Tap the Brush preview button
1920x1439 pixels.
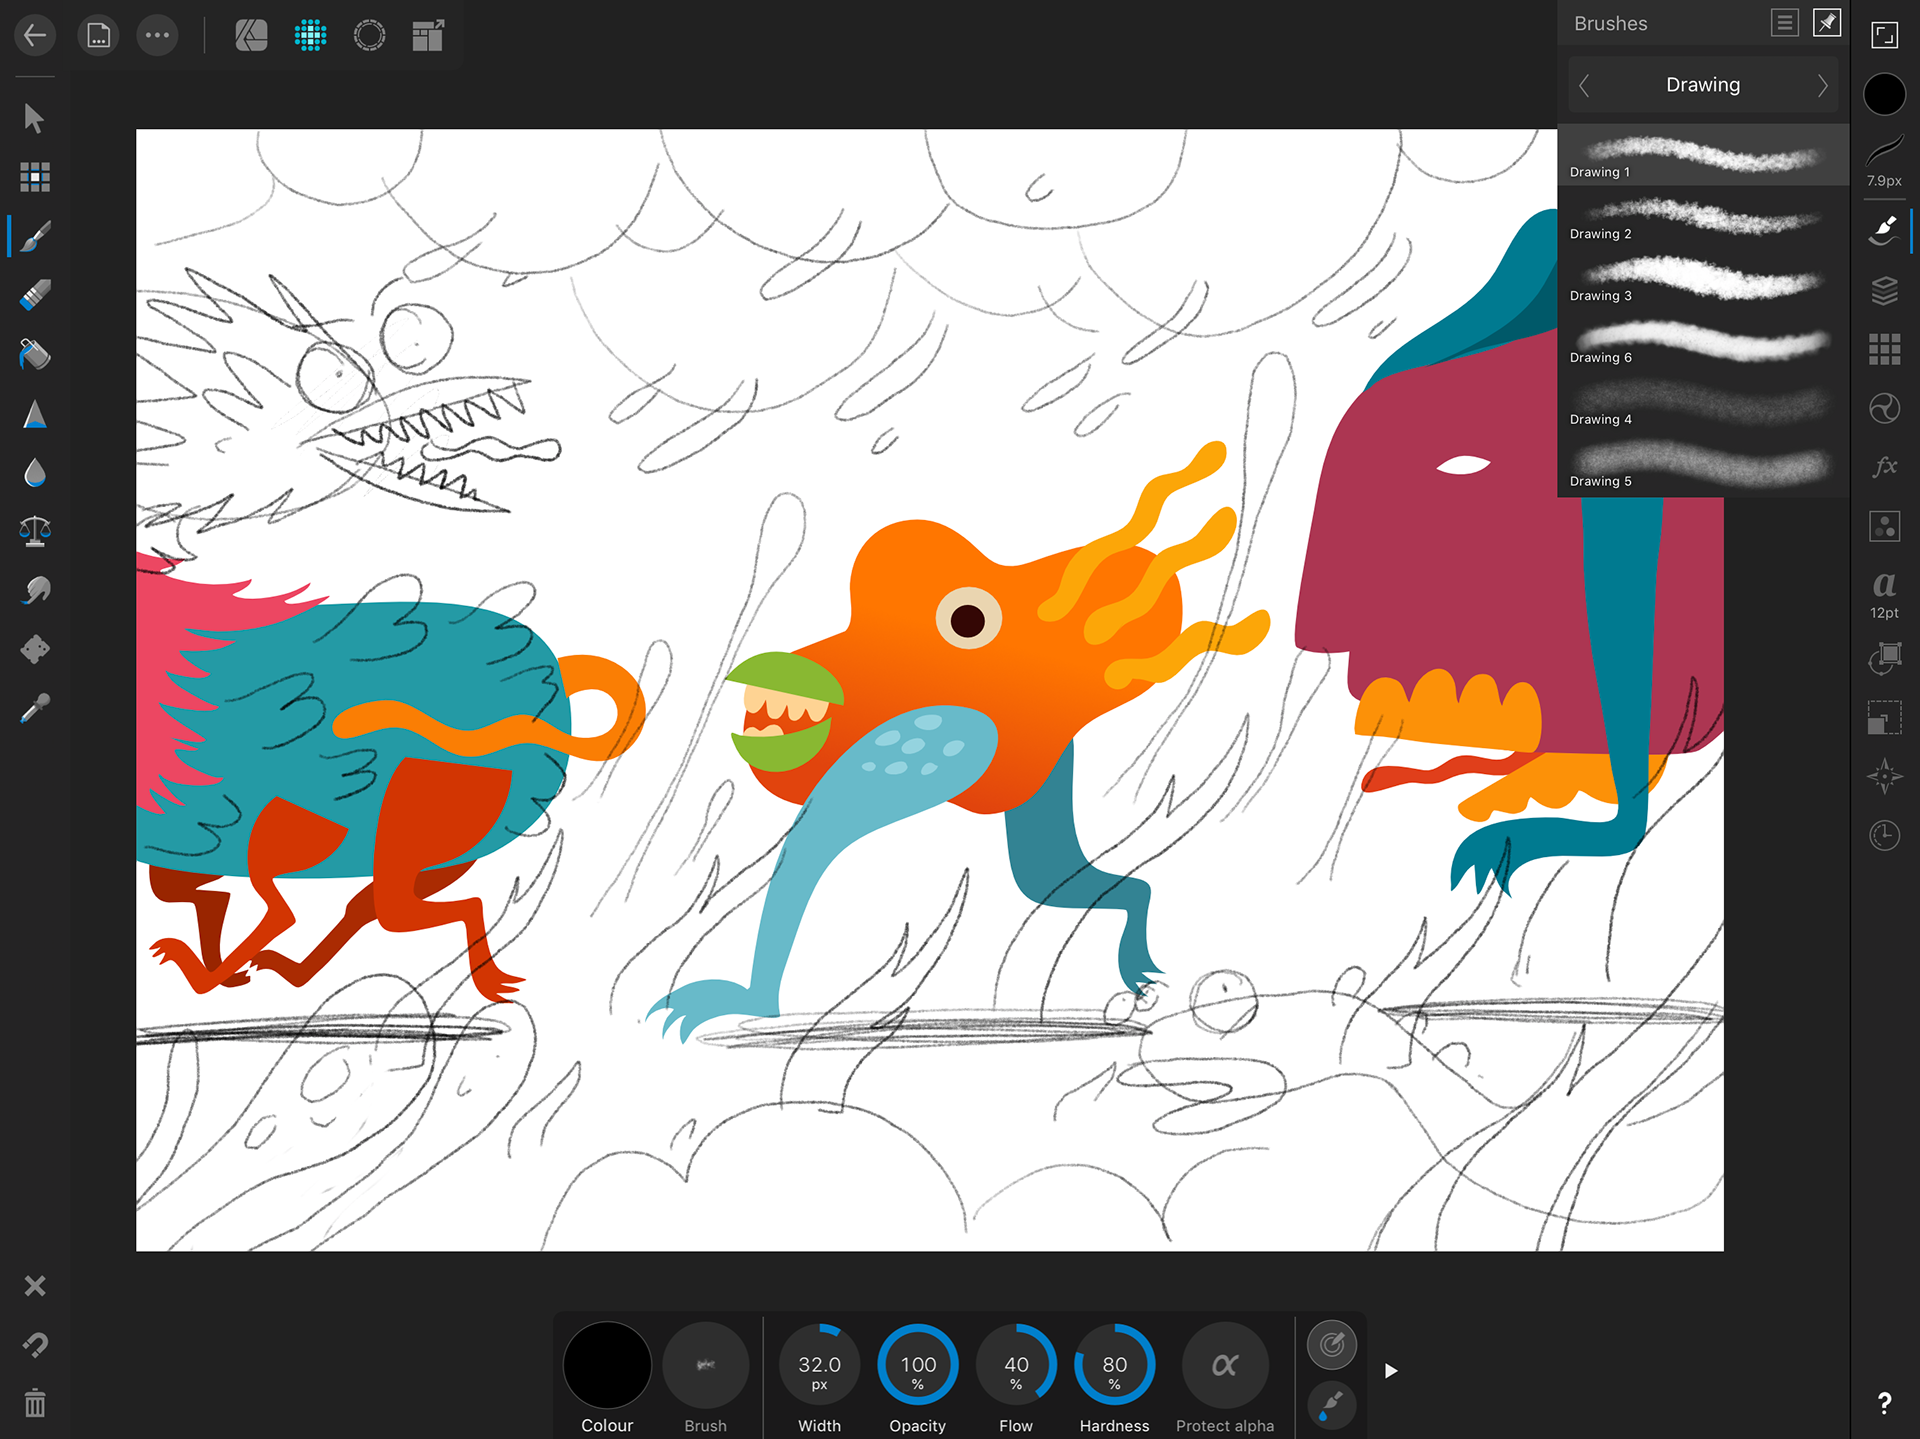(x=705, y=1366)
